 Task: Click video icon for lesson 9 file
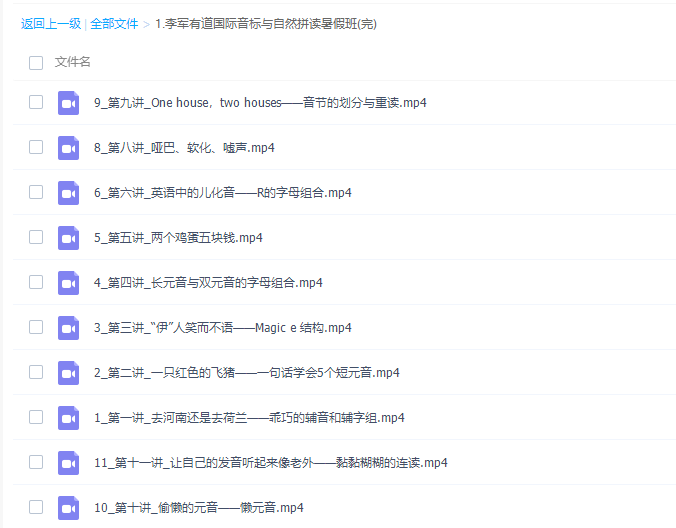pos(68,102)
